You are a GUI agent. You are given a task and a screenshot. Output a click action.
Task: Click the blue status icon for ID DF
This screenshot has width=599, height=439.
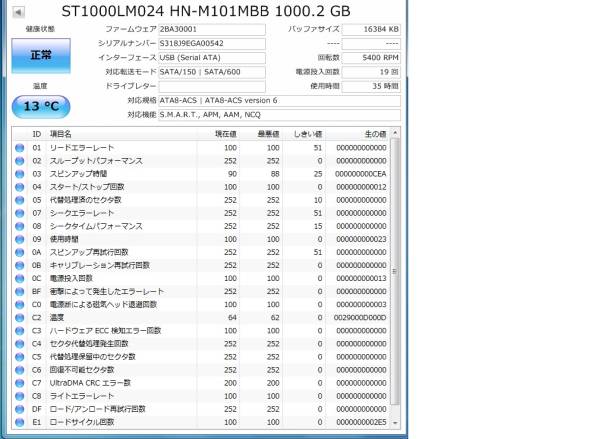tap(19, 409)
